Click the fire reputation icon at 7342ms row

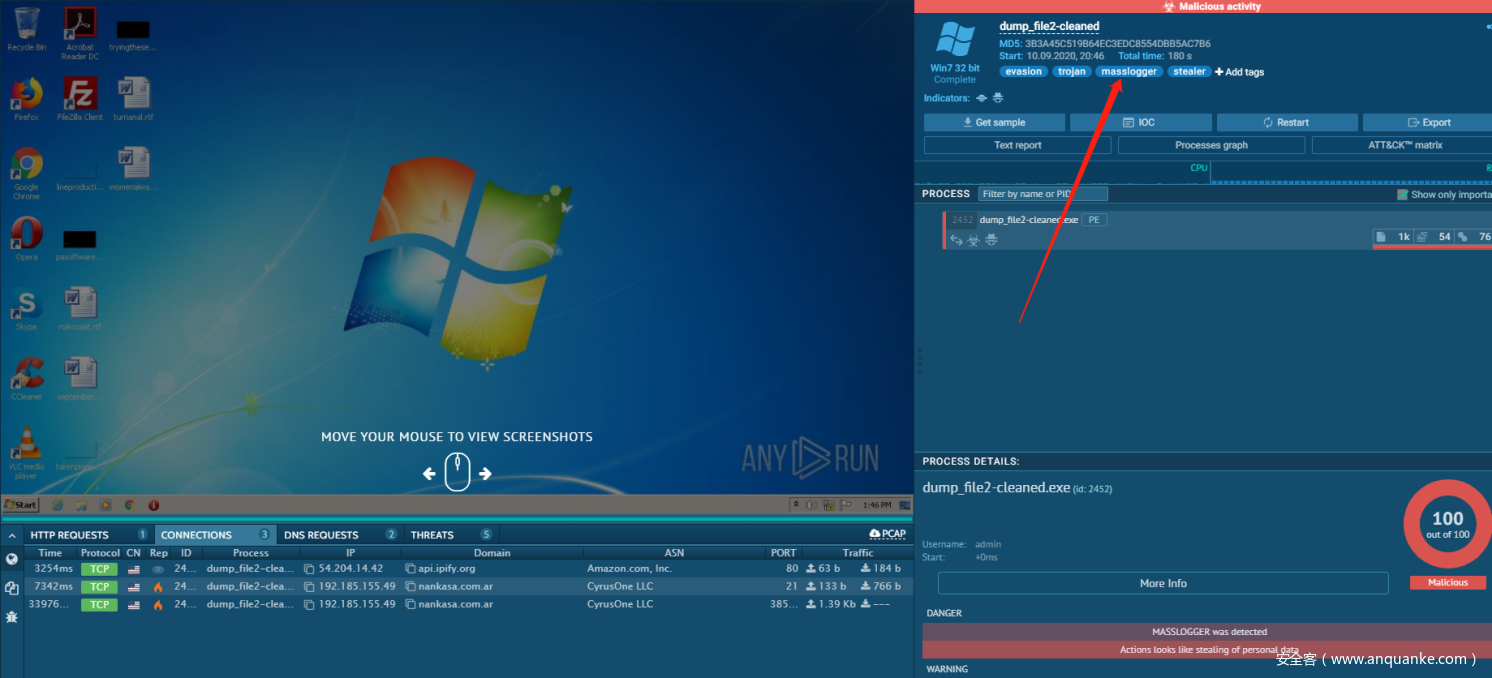158,586
